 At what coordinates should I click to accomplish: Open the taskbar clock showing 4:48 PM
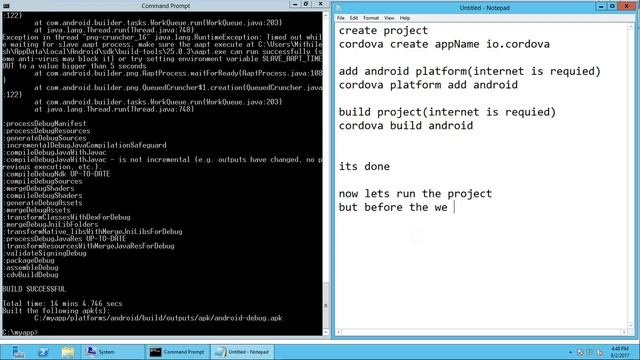click(x=620, y=352)
